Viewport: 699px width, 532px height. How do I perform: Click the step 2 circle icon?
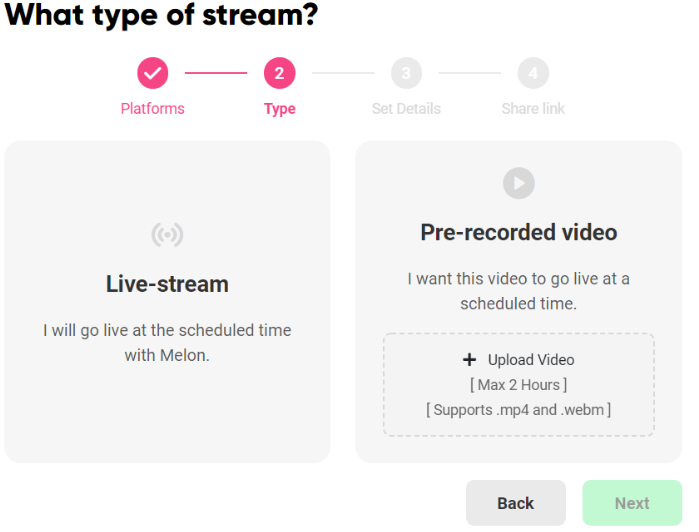coord(279,73)
